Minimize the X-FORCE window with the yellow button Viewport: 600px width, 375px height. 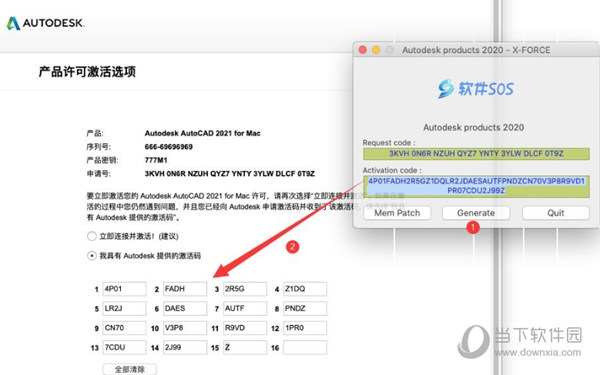pyautogui.click(x=376, y=50)
